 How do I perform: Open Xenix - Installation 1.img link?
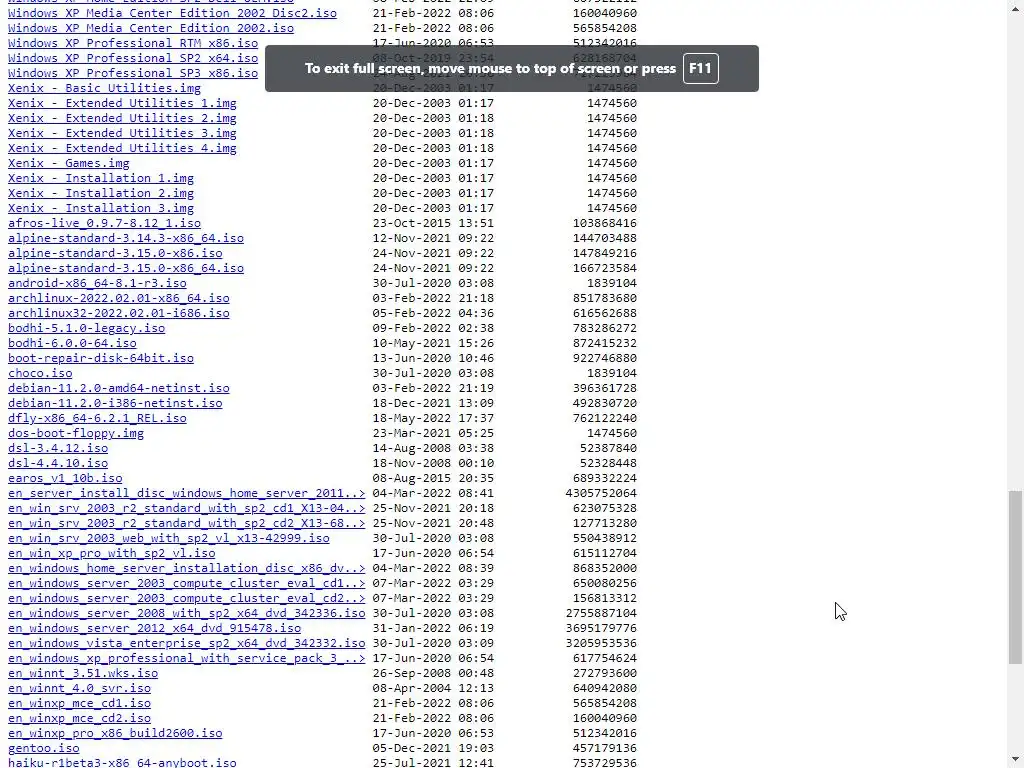click(101, 178)
